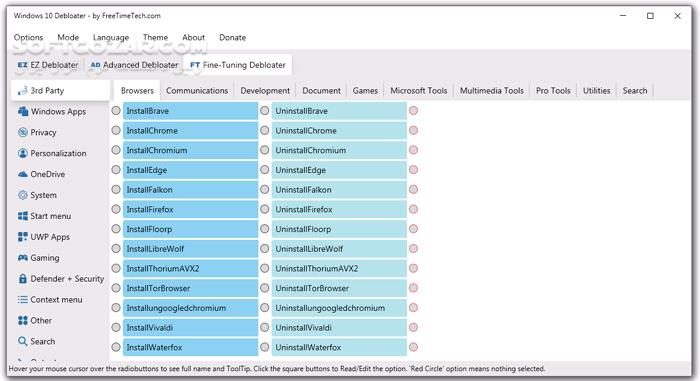Image resolution: width=700 pixels, height=381 pixels.
Task: Click the UninstallFalkon square button
Action: [x=339, y=189]
